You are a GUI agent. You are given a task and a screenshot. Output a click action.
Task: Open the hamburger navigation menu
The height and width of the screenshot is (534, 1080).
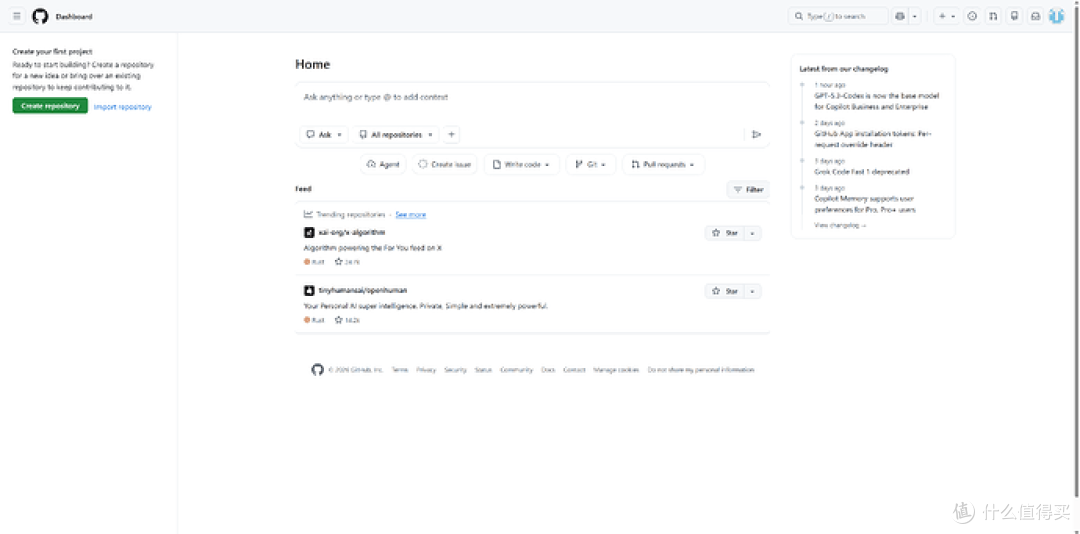(x=17, y=16)
